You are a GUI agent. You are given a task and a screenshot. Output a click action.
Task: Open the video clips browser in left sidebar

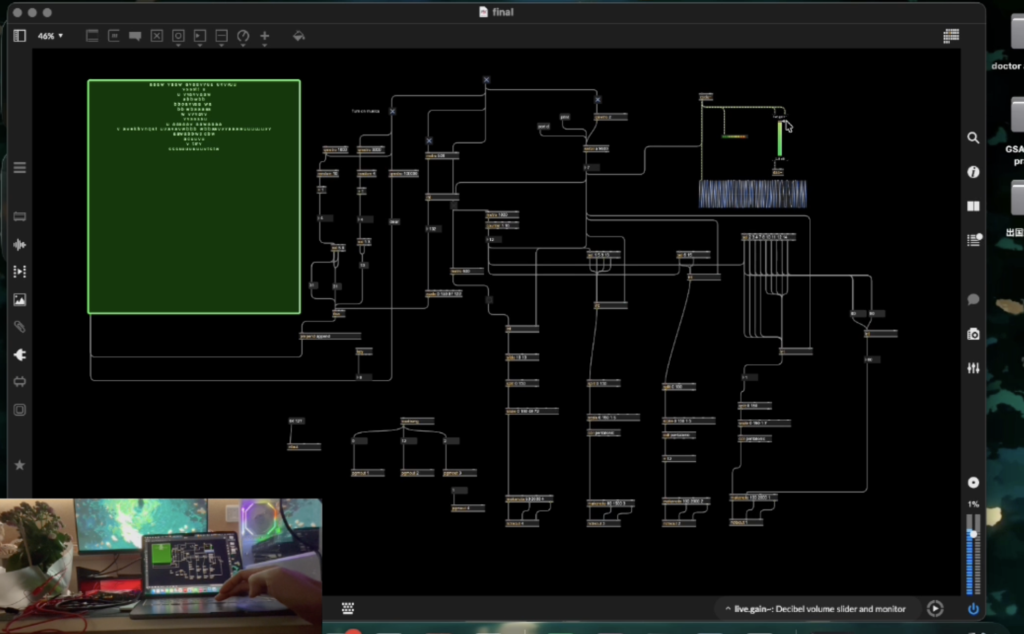click(x=20, y=272)
